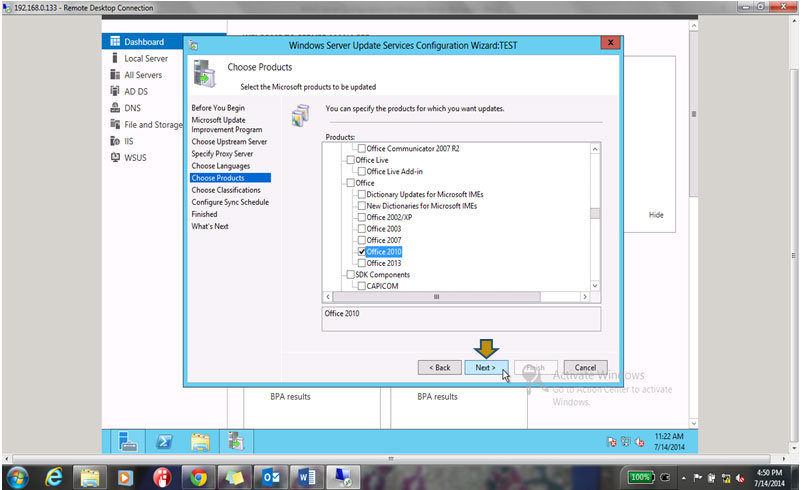Viewport: 805px width, 490px height.
Task: Click host Action Center flag icon
Action: pyautogui.click(x=697, y=478)
